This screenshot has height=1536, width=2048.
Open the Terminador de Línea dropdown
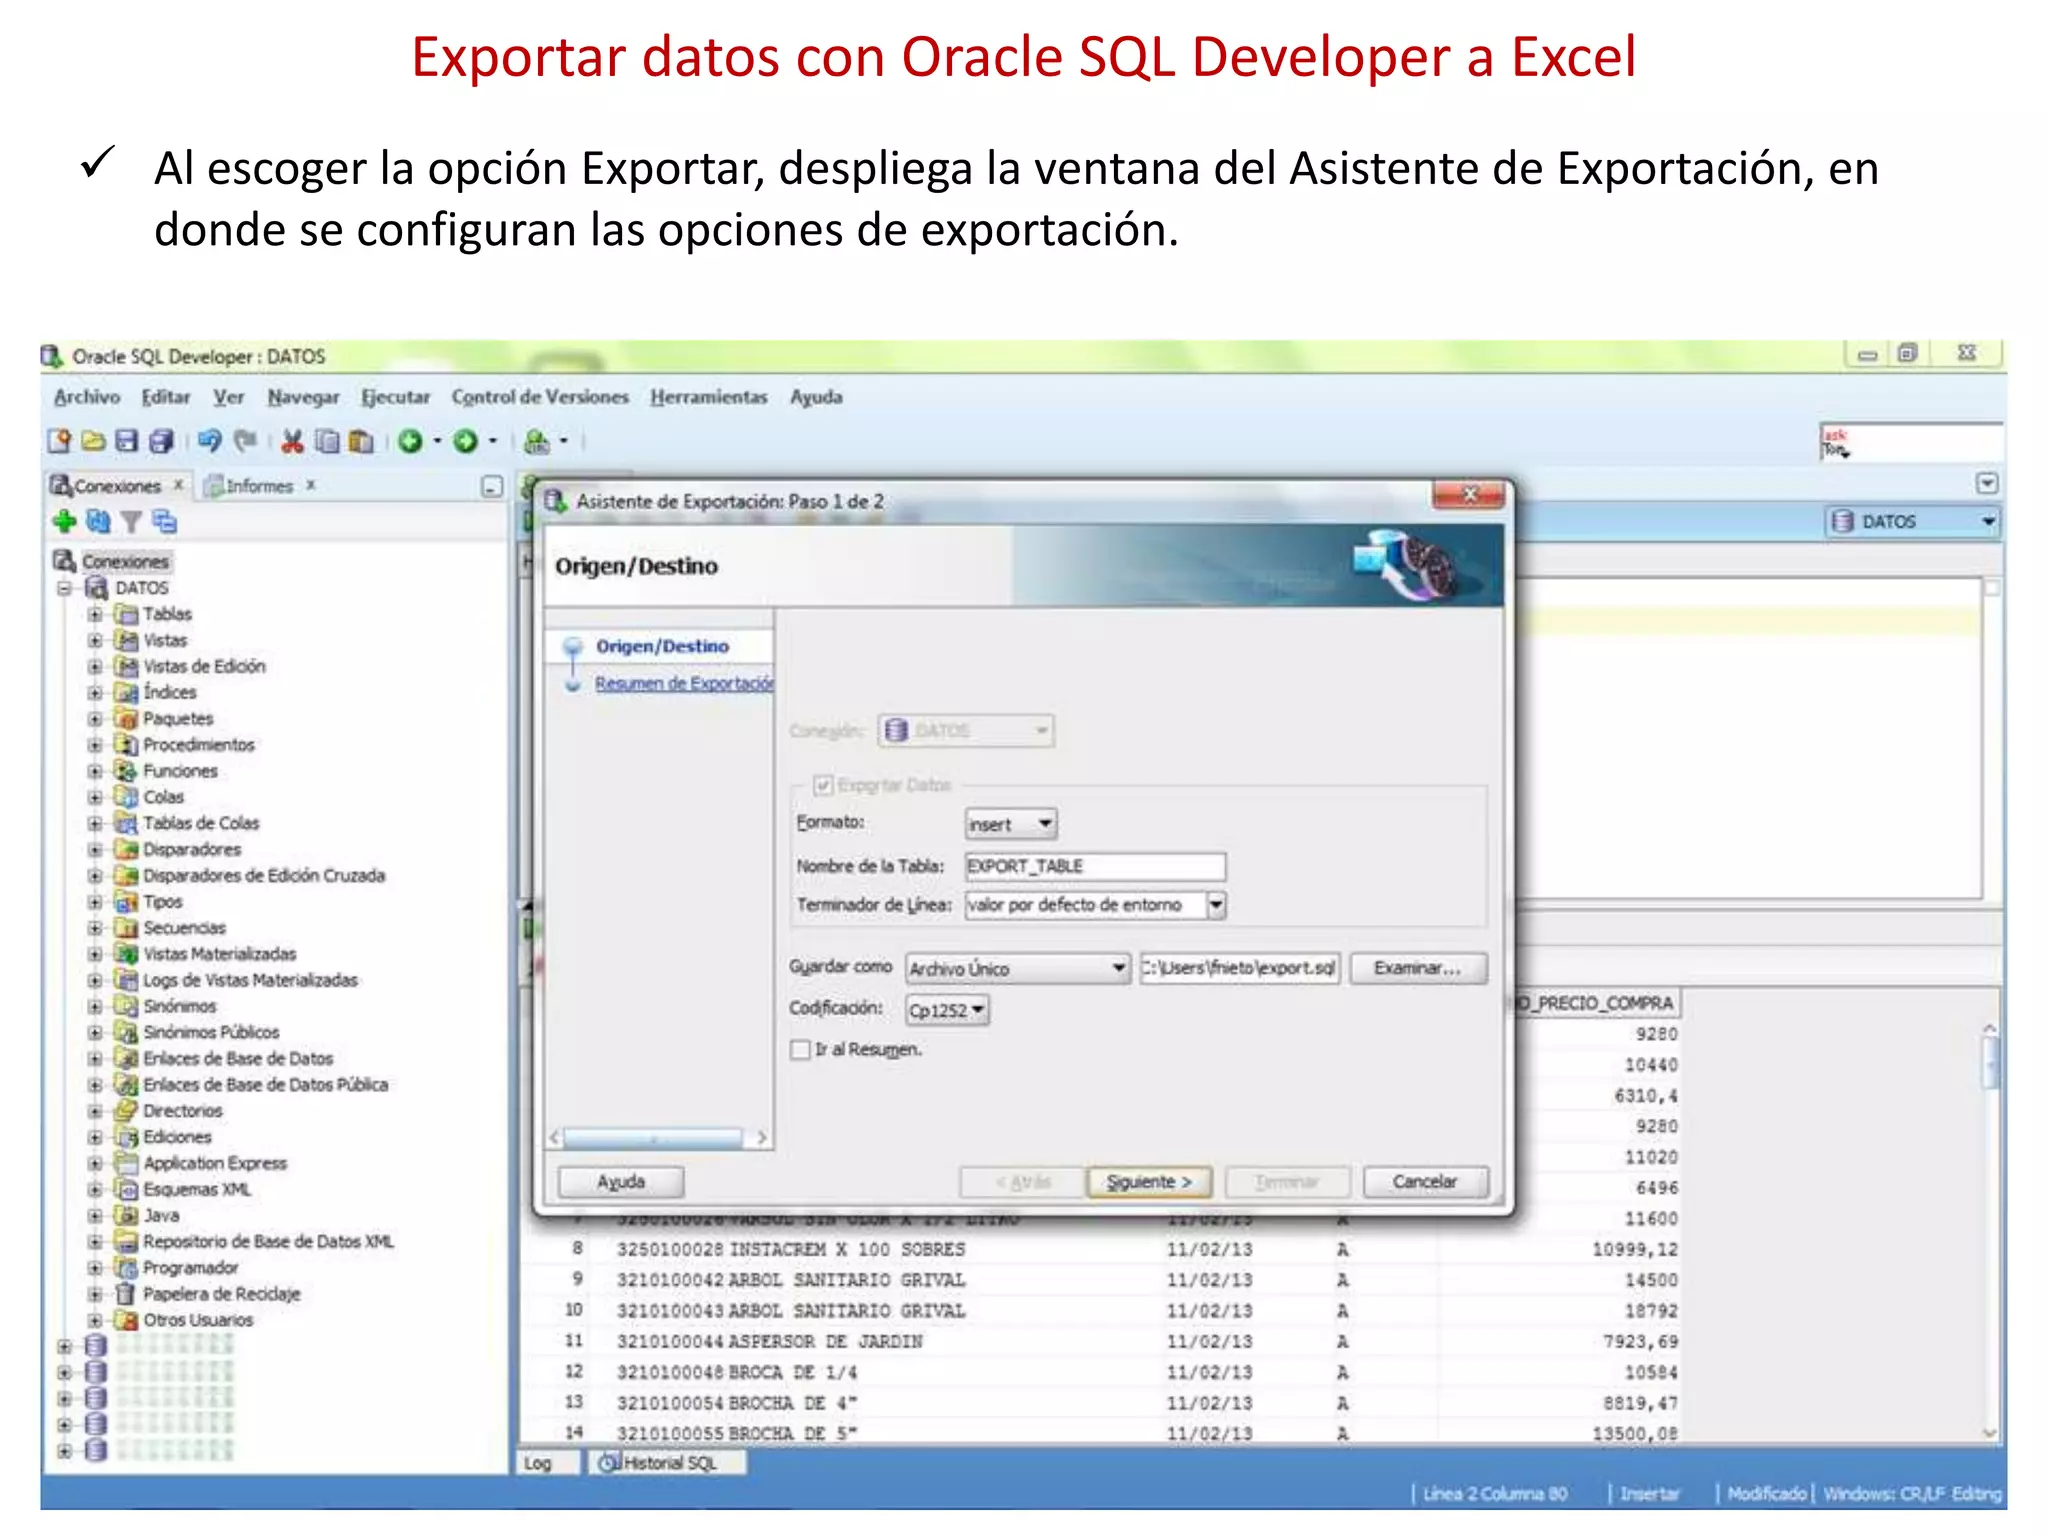click(1215, 905)
